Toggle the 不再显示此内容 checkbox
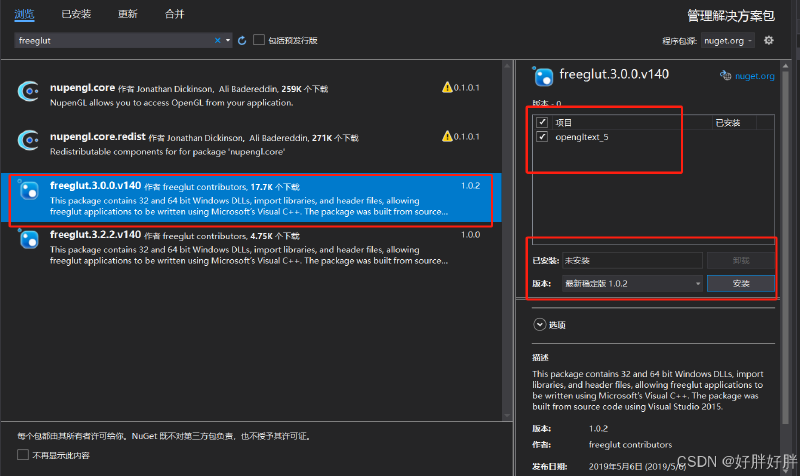 (23, 455)
